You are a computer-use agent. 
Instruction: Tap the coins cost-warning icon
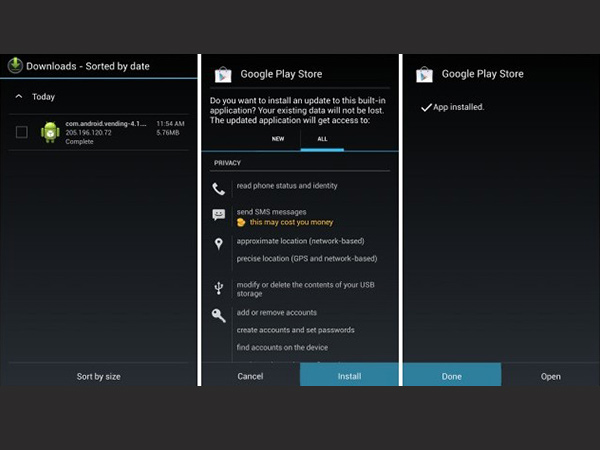pos(241,222)
